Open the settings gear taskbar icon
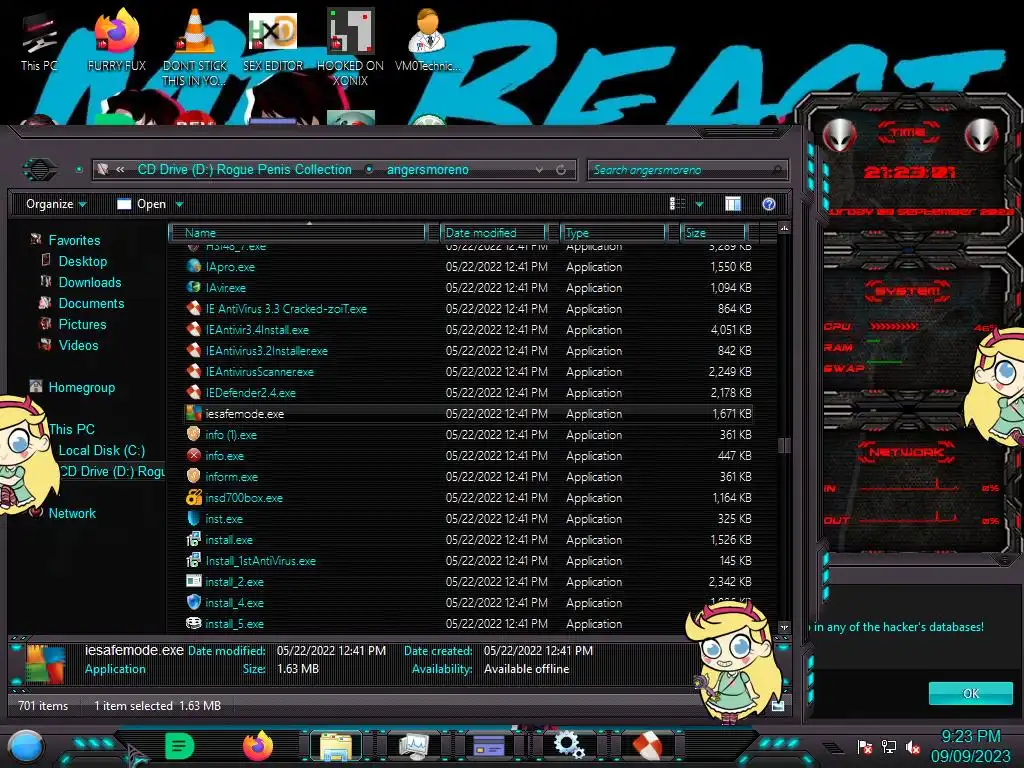Image resolution: width=1024 pixels, height=768 pixels. pos(568,746)
